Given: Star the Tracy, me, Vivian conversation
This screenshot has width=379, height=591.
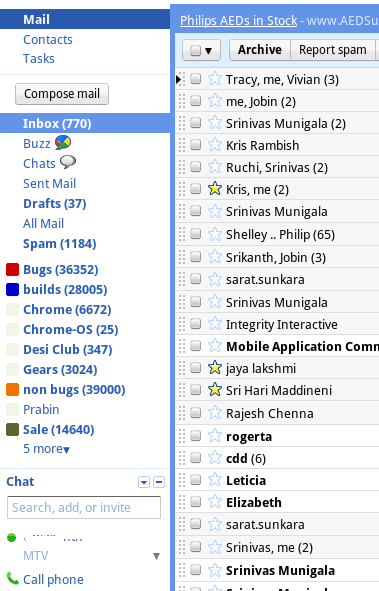Looking at the screenshot, I should [x=215, y=79].
